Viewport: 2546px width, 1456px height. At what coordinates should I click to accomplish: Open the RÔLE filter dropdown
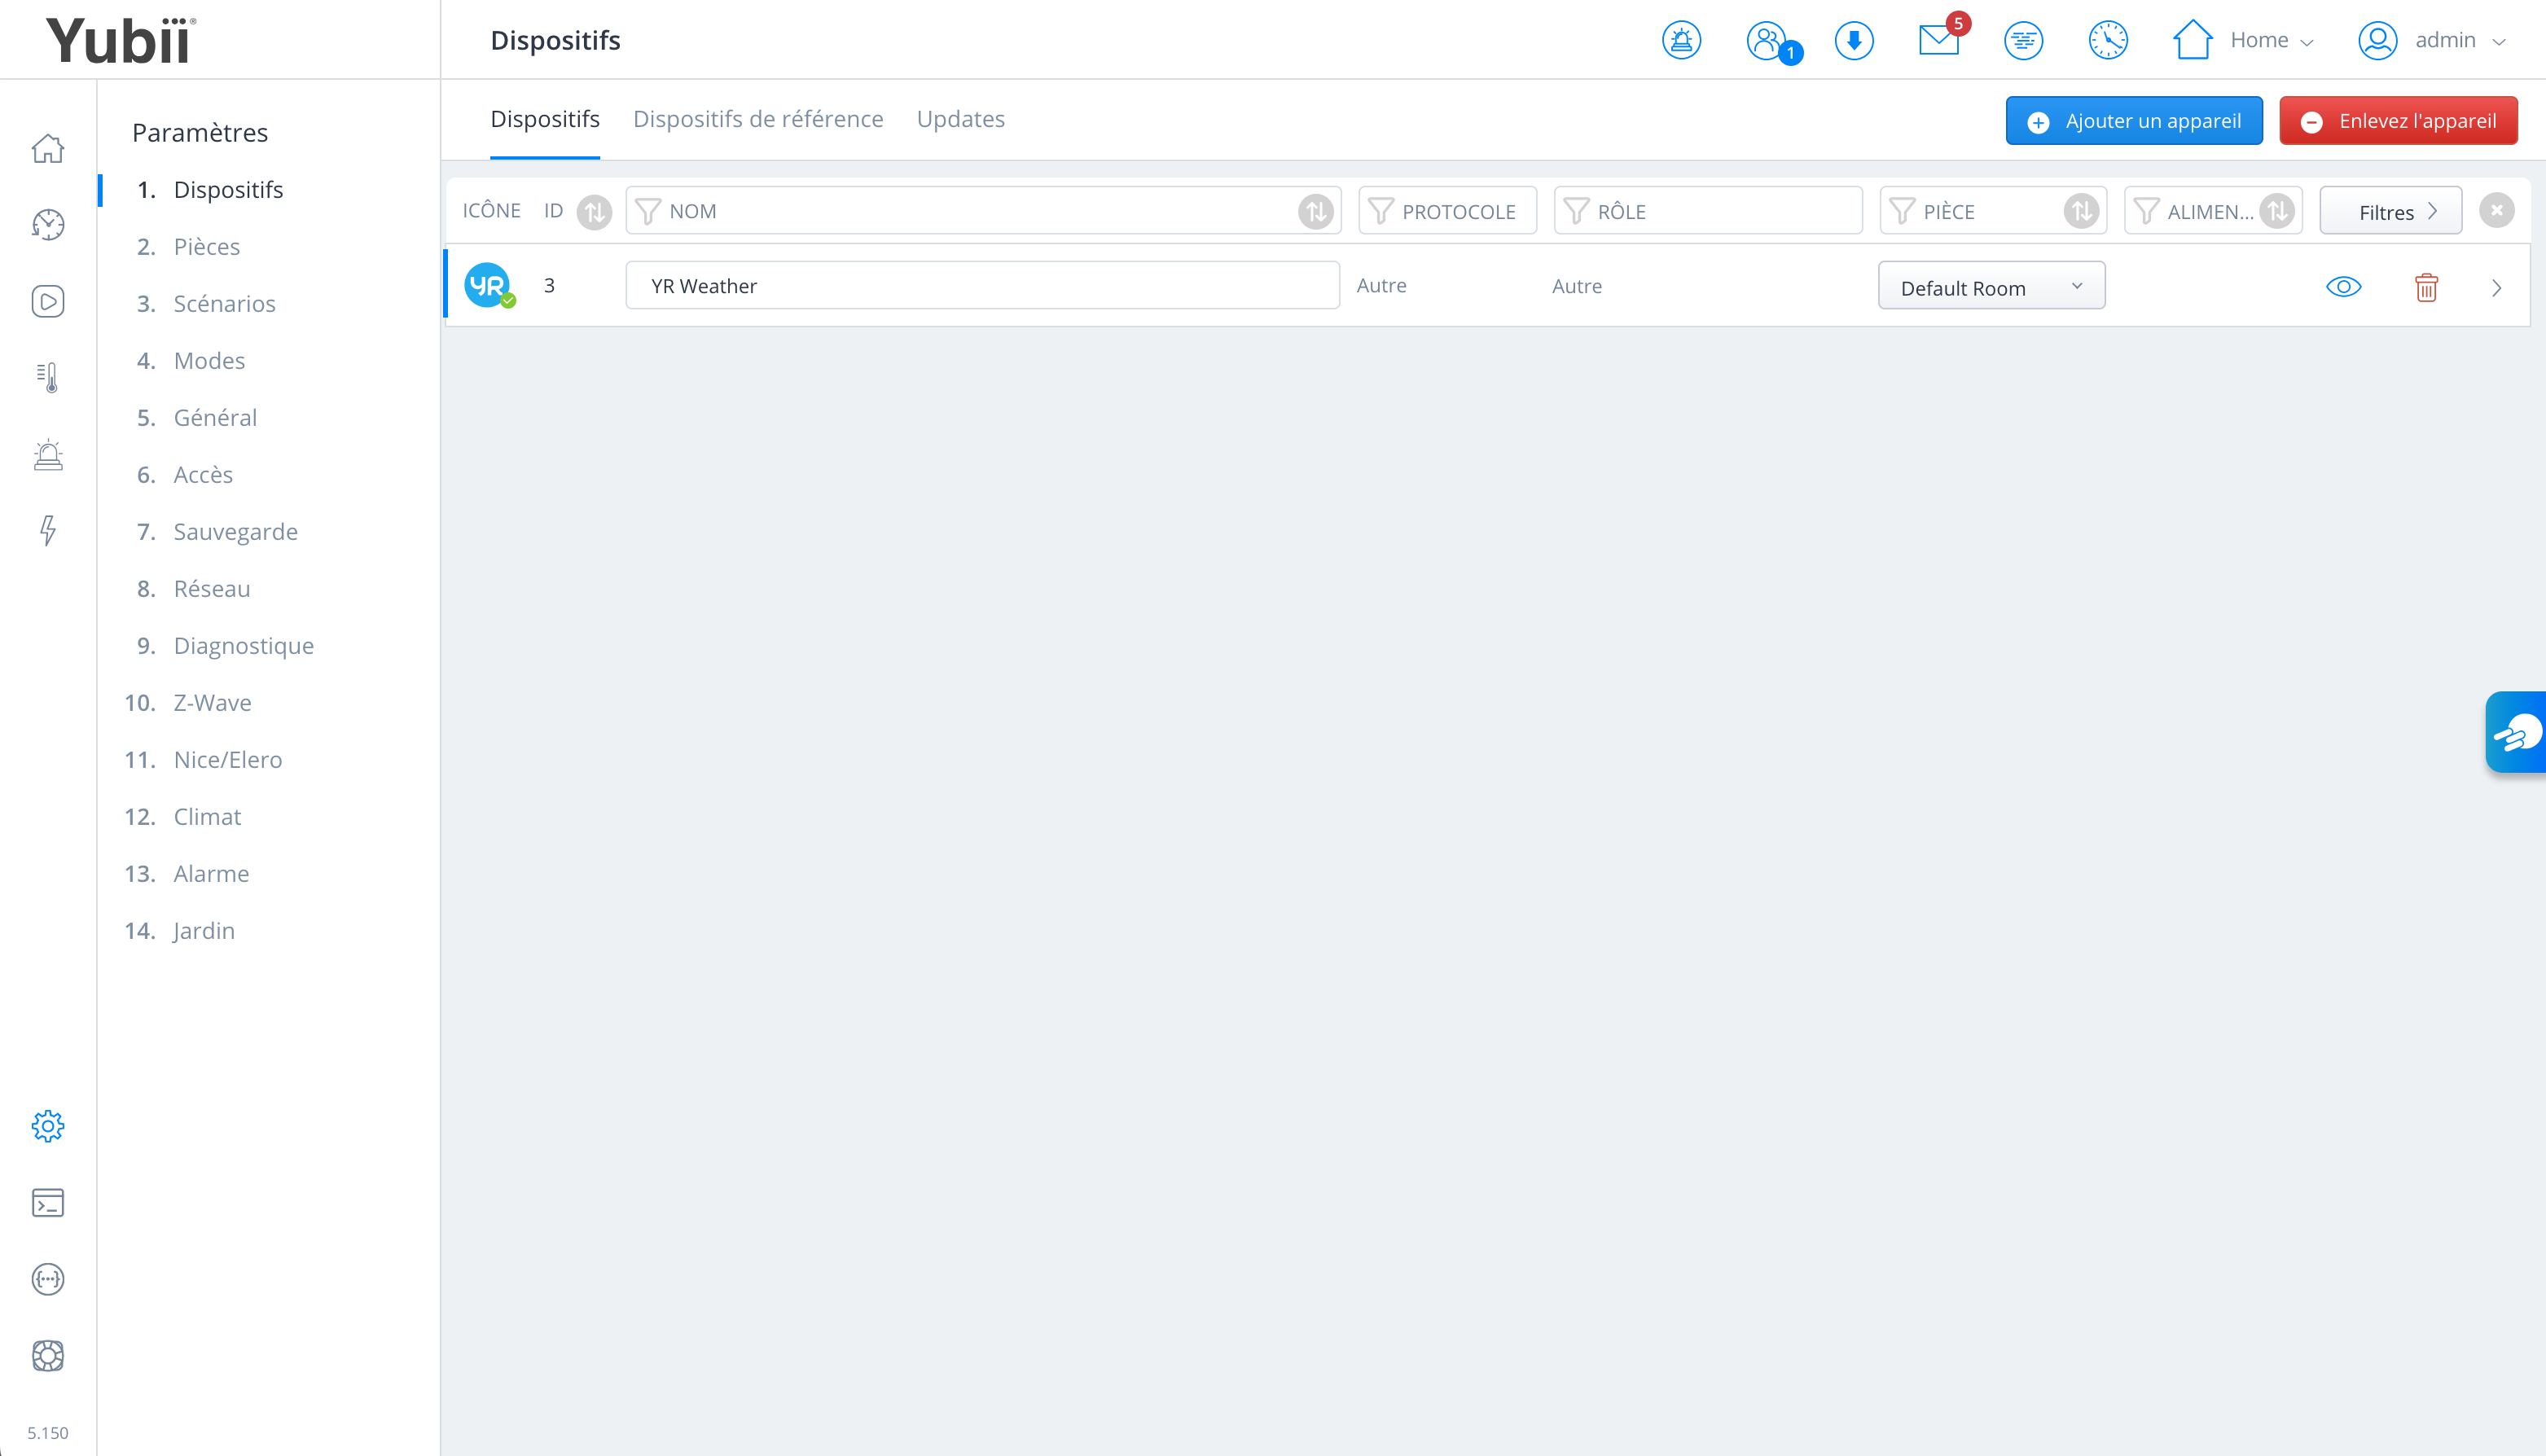(x=1708, y=211)
